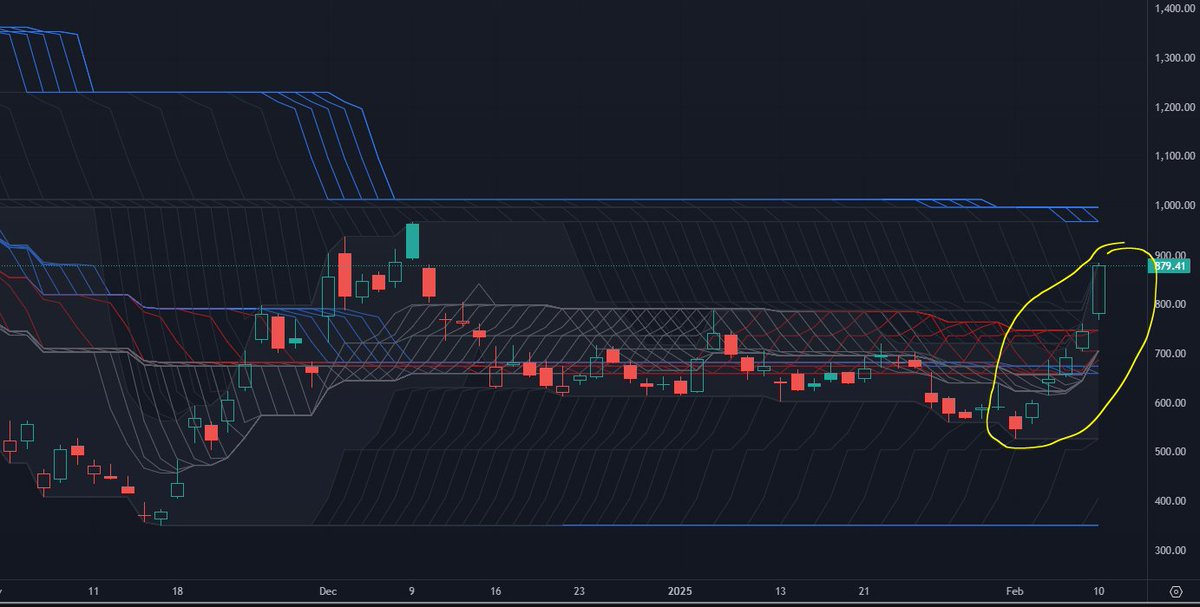Select the Dec label on time axis

[x=330, y=590]
